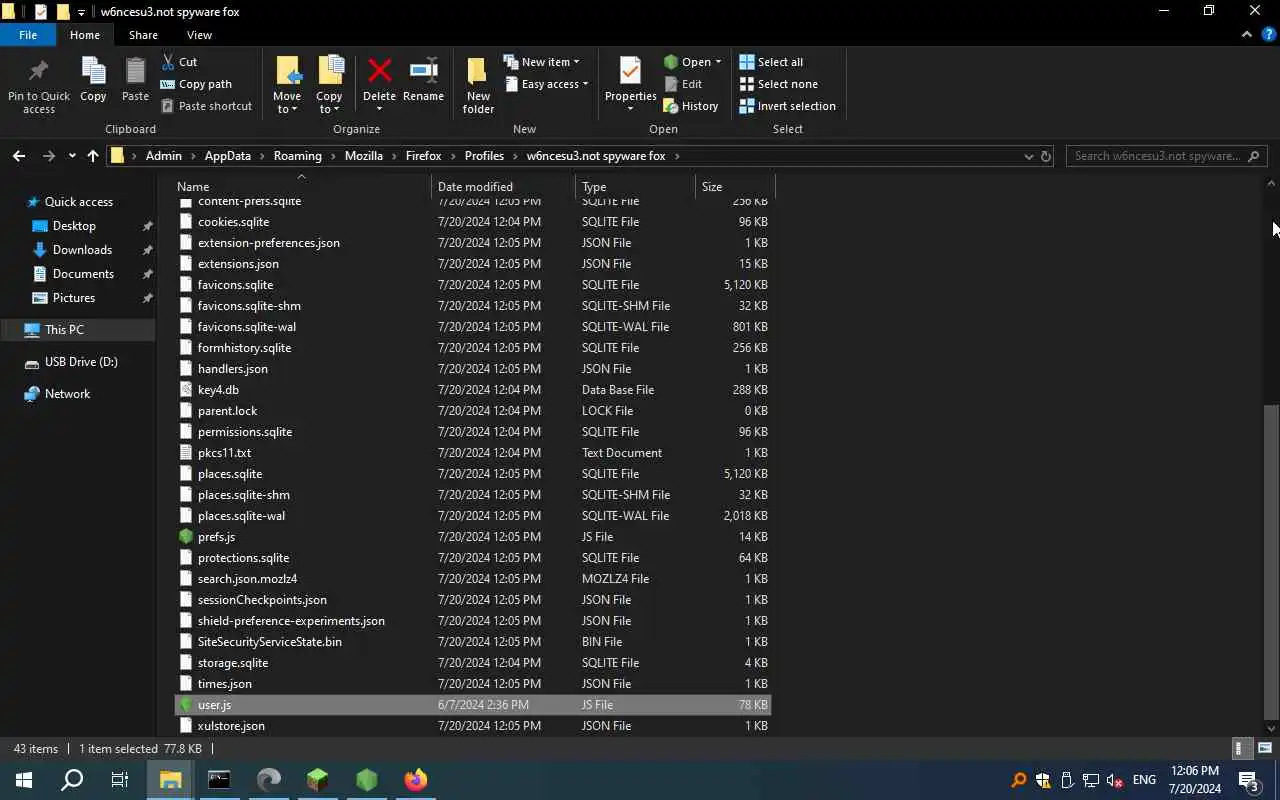Choose Select none

point(778,84)
